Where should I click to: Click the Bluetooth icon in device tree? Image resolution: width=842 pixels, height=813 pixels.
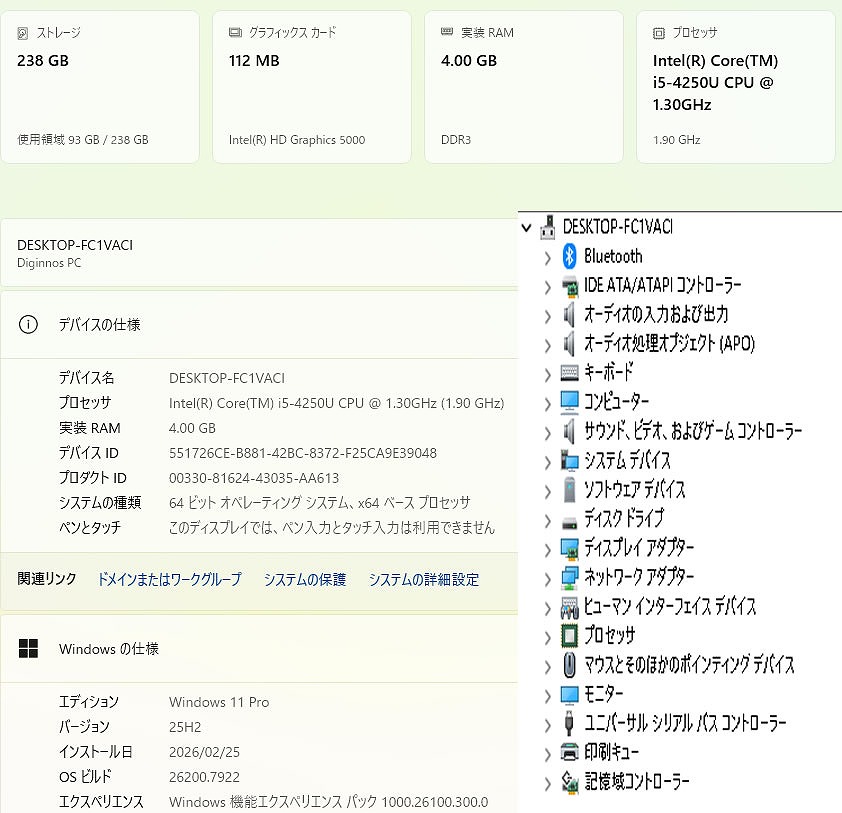tap(569, 257)
